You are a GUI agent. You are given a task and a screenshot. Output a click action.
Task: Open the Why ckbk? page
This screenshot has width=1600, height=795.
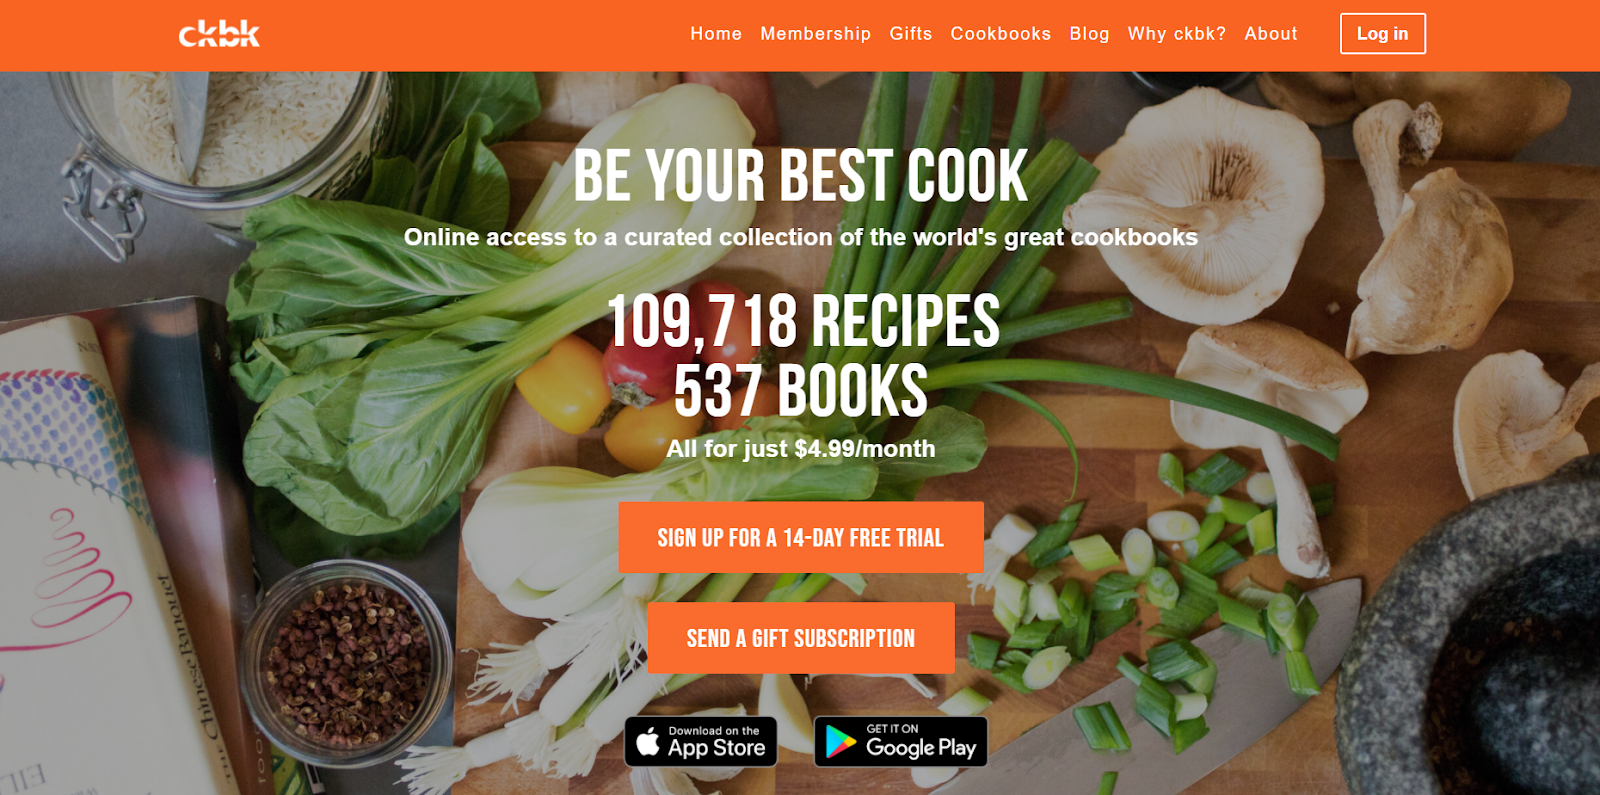click(1177, 34)
